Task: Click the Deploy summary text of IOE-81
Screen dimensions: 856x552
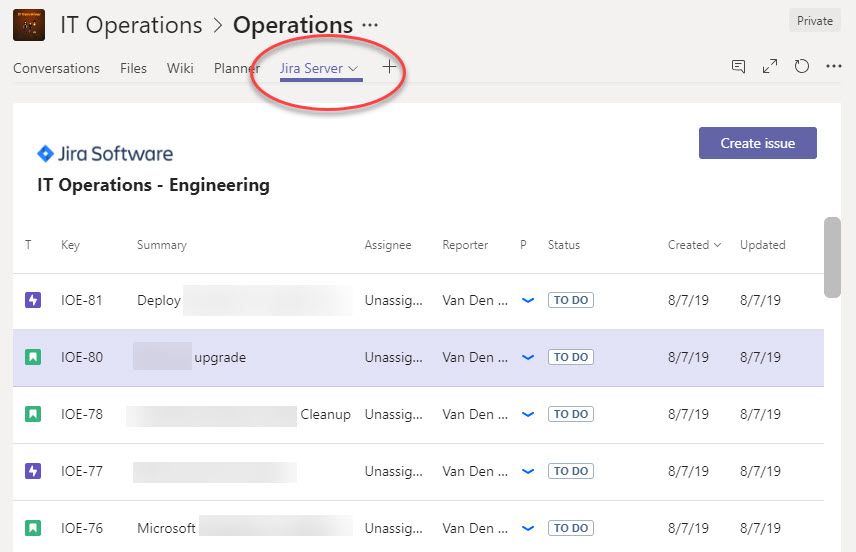Action: click(159, 301)
